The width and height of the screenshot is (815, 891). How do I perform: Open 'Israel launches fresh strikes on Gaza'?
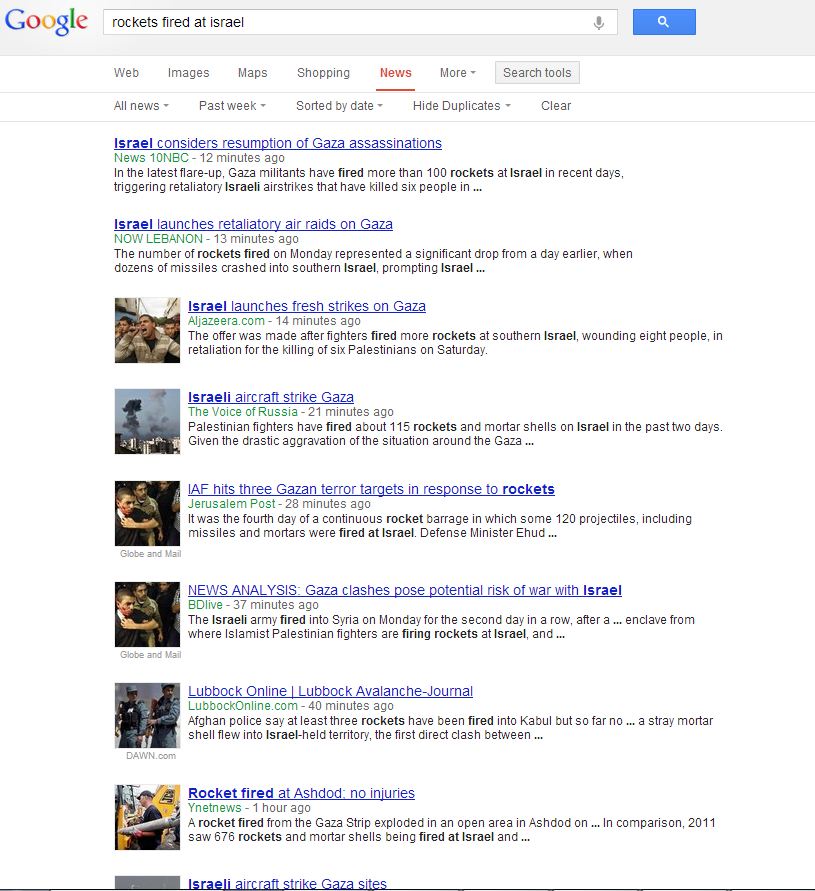pos(306,306)
